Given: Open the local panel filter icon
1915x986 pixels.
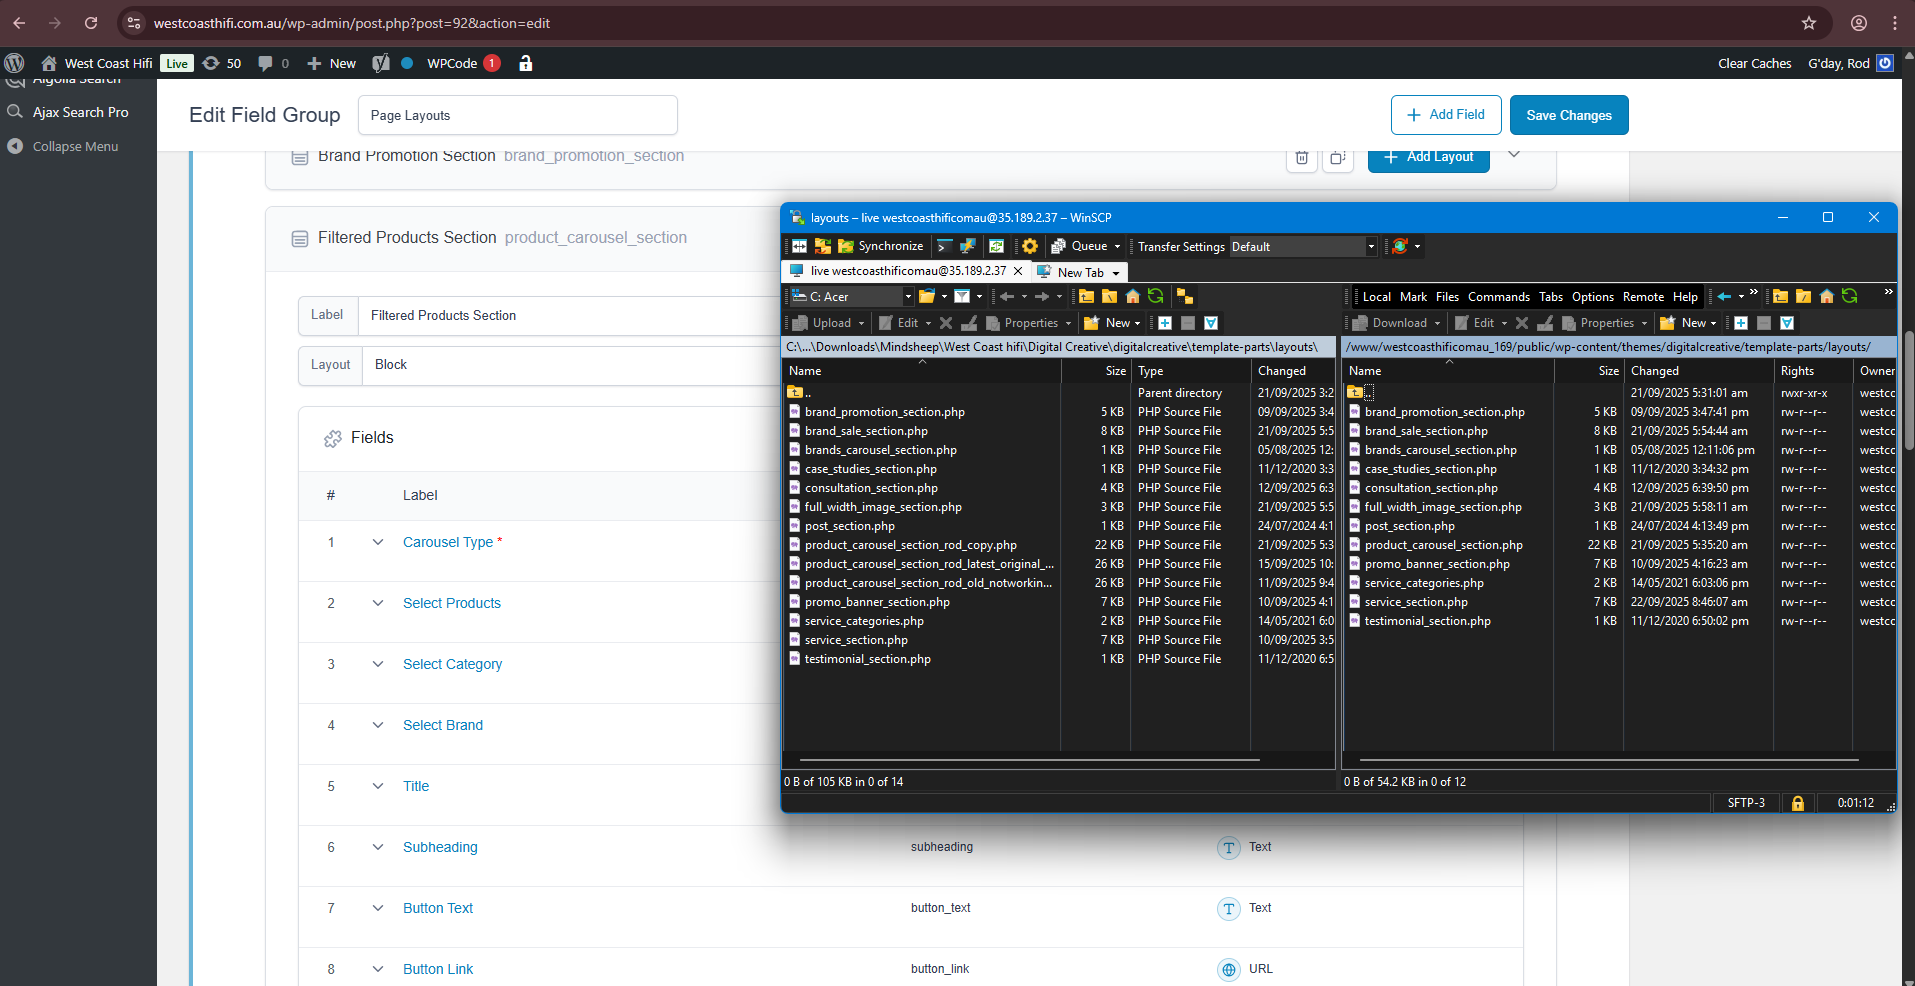Looking at the screenshot, I should pos(962,296).
